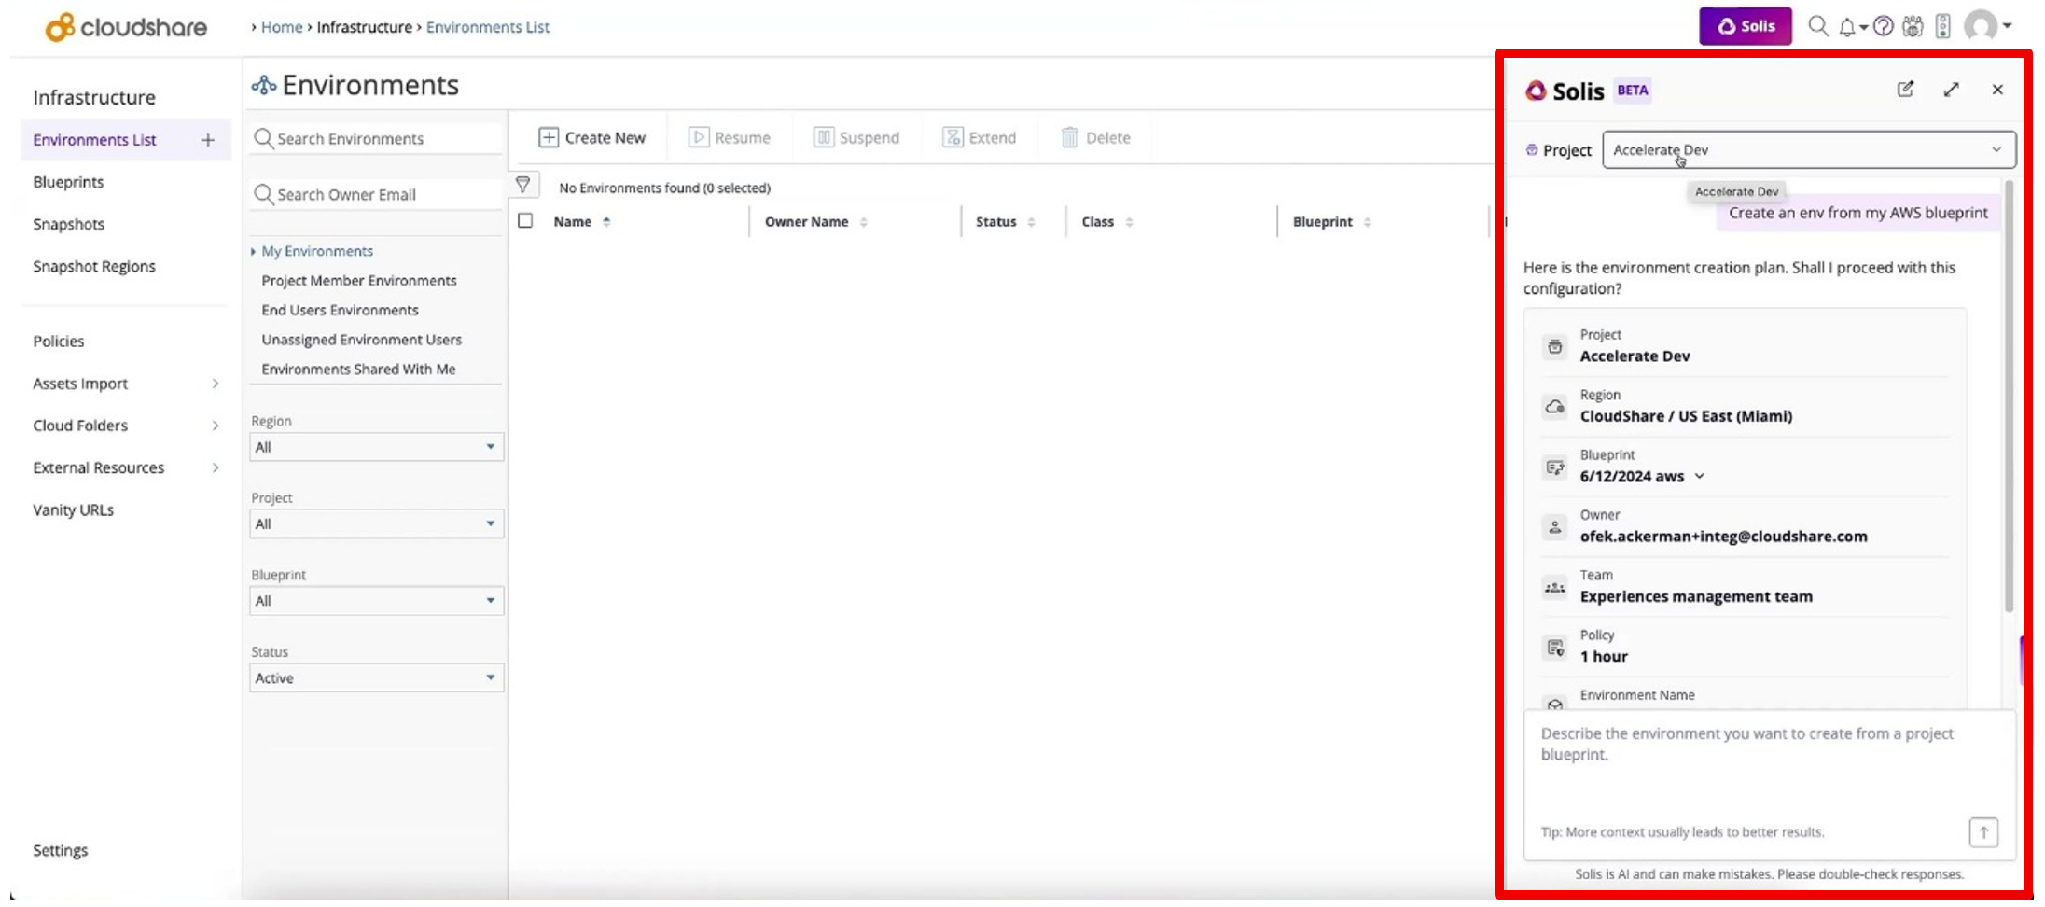
Task: Click 'Experiences management team' text
Action: tap(1696, 597)
